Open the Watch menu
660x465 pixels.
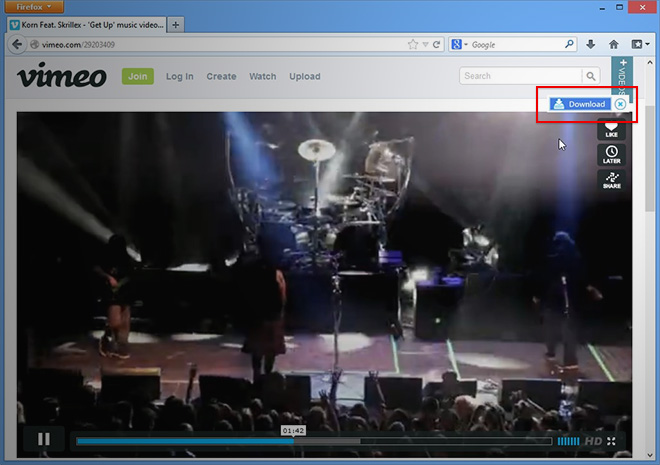pyautogui.click(x=263, y=77)
